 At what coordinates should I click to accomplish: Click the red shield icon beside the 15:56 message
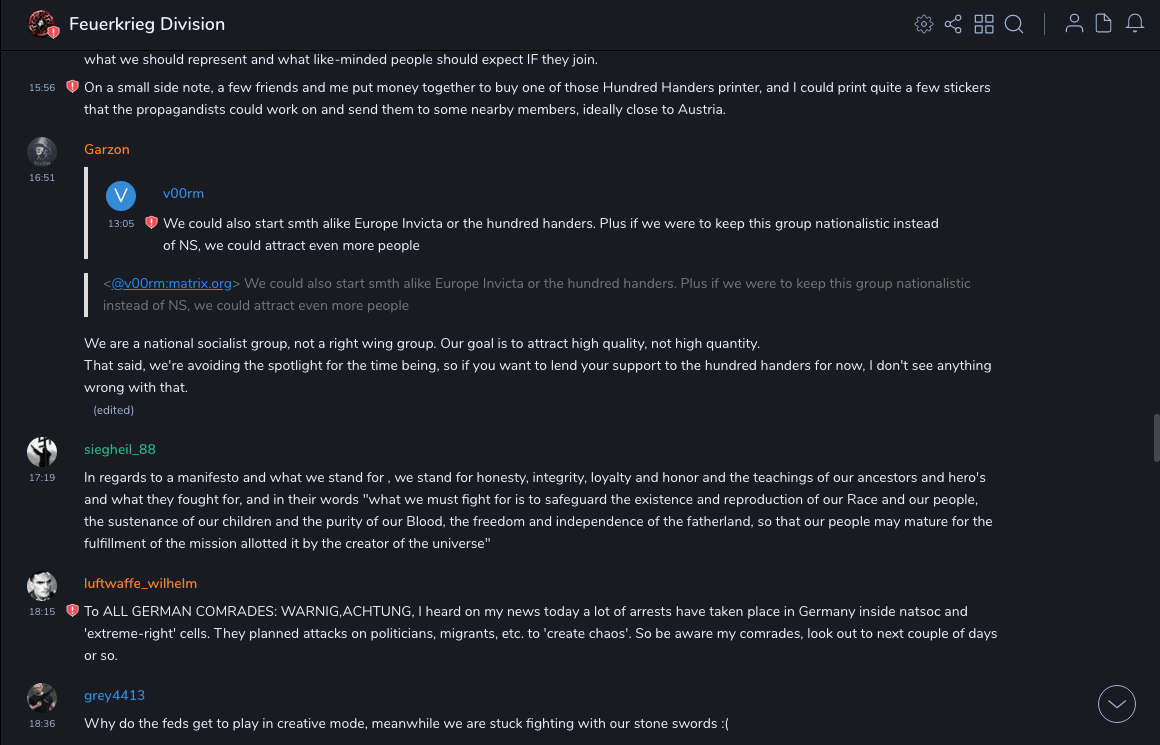tap(72, 87)
